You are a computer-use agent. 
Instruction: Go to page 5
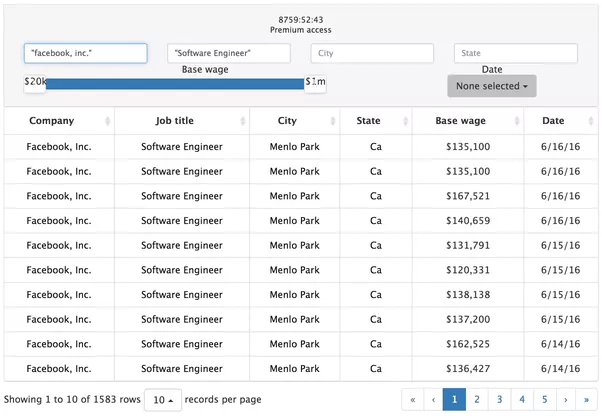click(545, 399)
